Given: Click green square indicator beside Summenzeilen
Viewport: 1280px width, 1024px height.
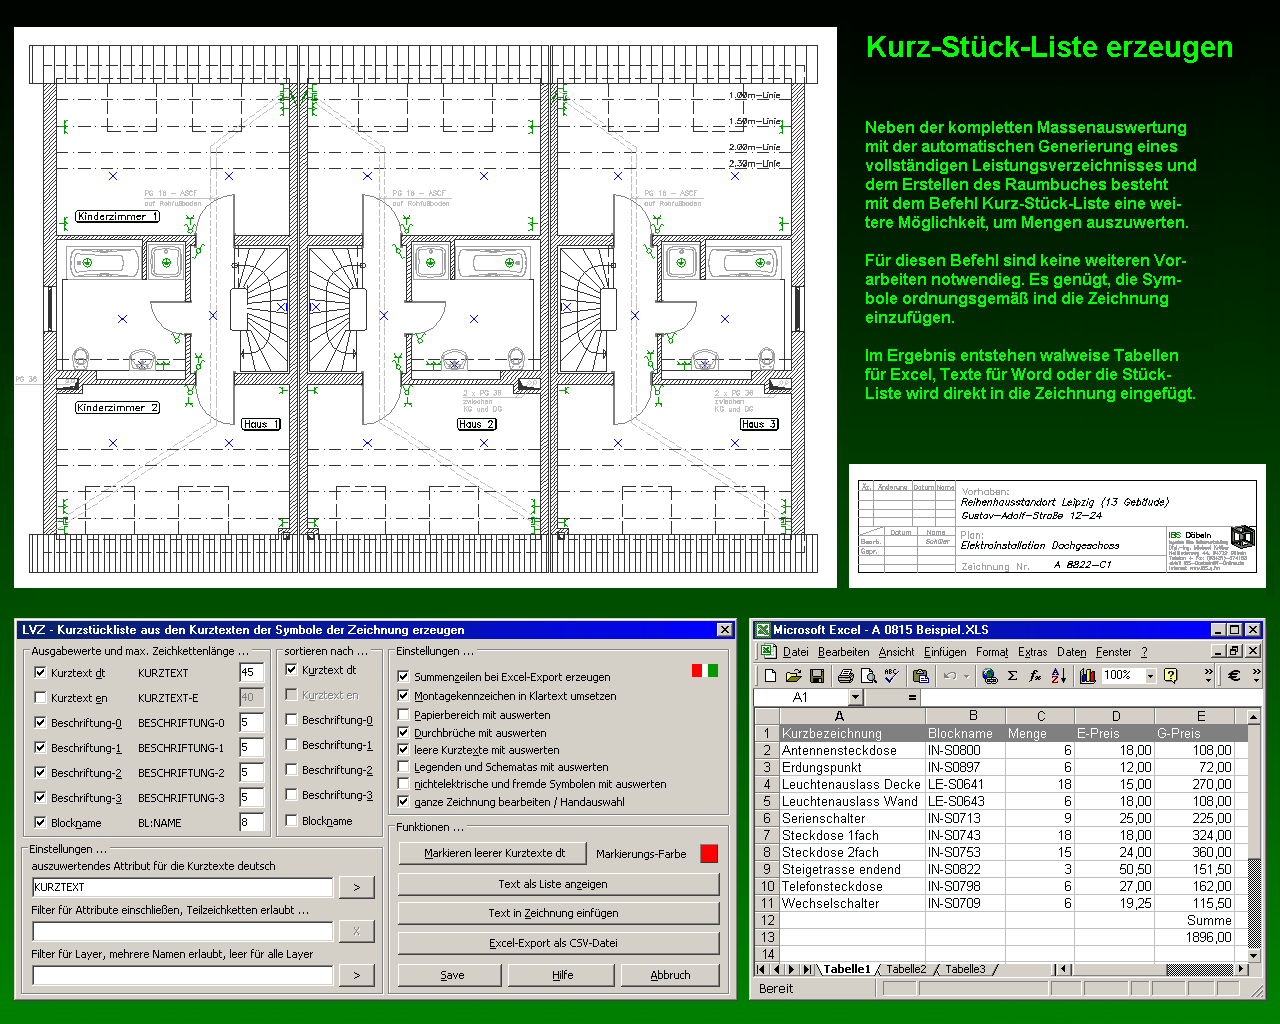Looking at the screenshot, I should (713, 670).
